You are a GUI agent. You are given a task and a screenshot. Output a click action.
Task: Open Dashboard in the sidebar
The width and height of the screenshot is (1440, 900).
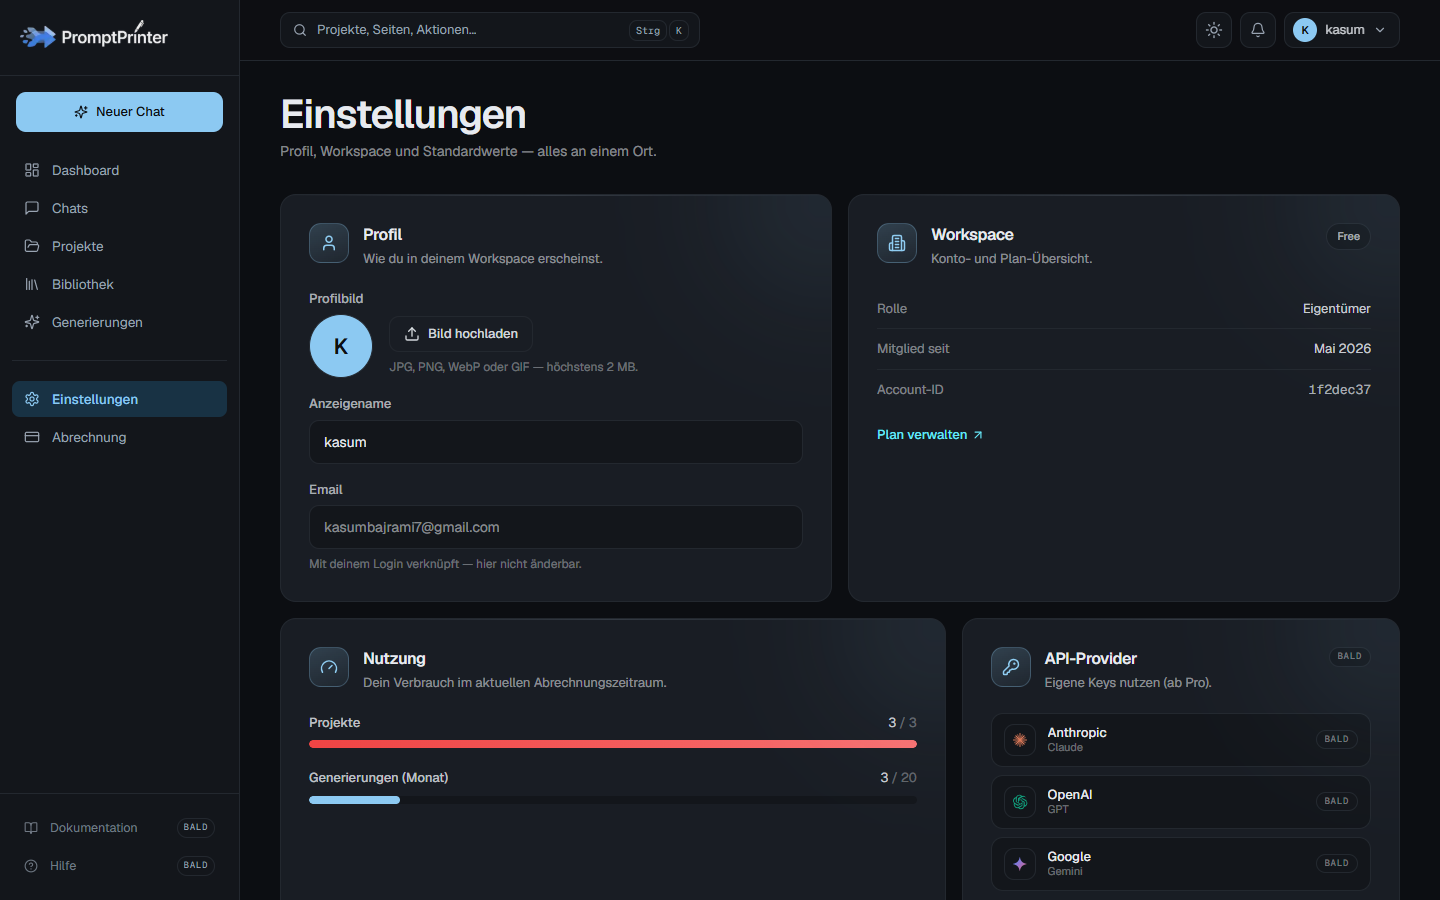click(x=119, y=170)
